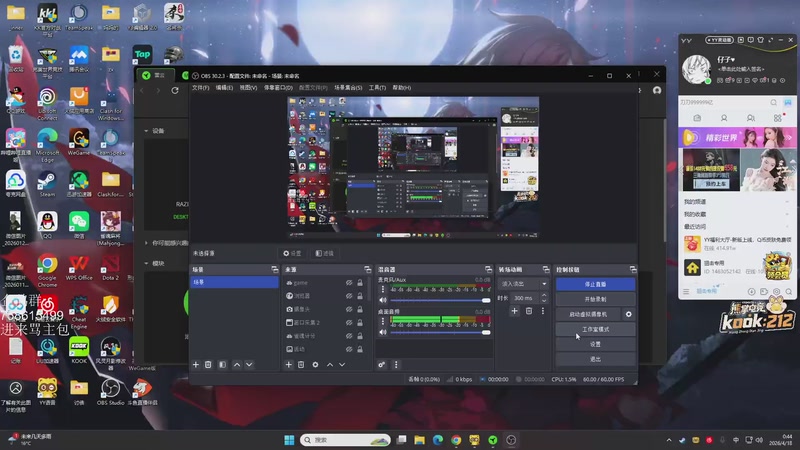Open advanced audio properties in mixer

coord(382,365)
